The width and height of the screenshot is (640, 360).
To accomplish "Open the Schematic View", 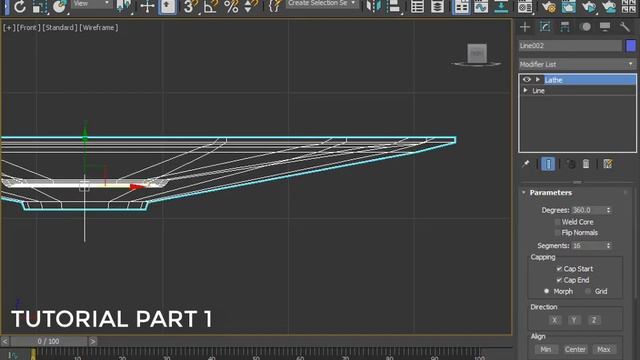I will (x=501, y=7).
